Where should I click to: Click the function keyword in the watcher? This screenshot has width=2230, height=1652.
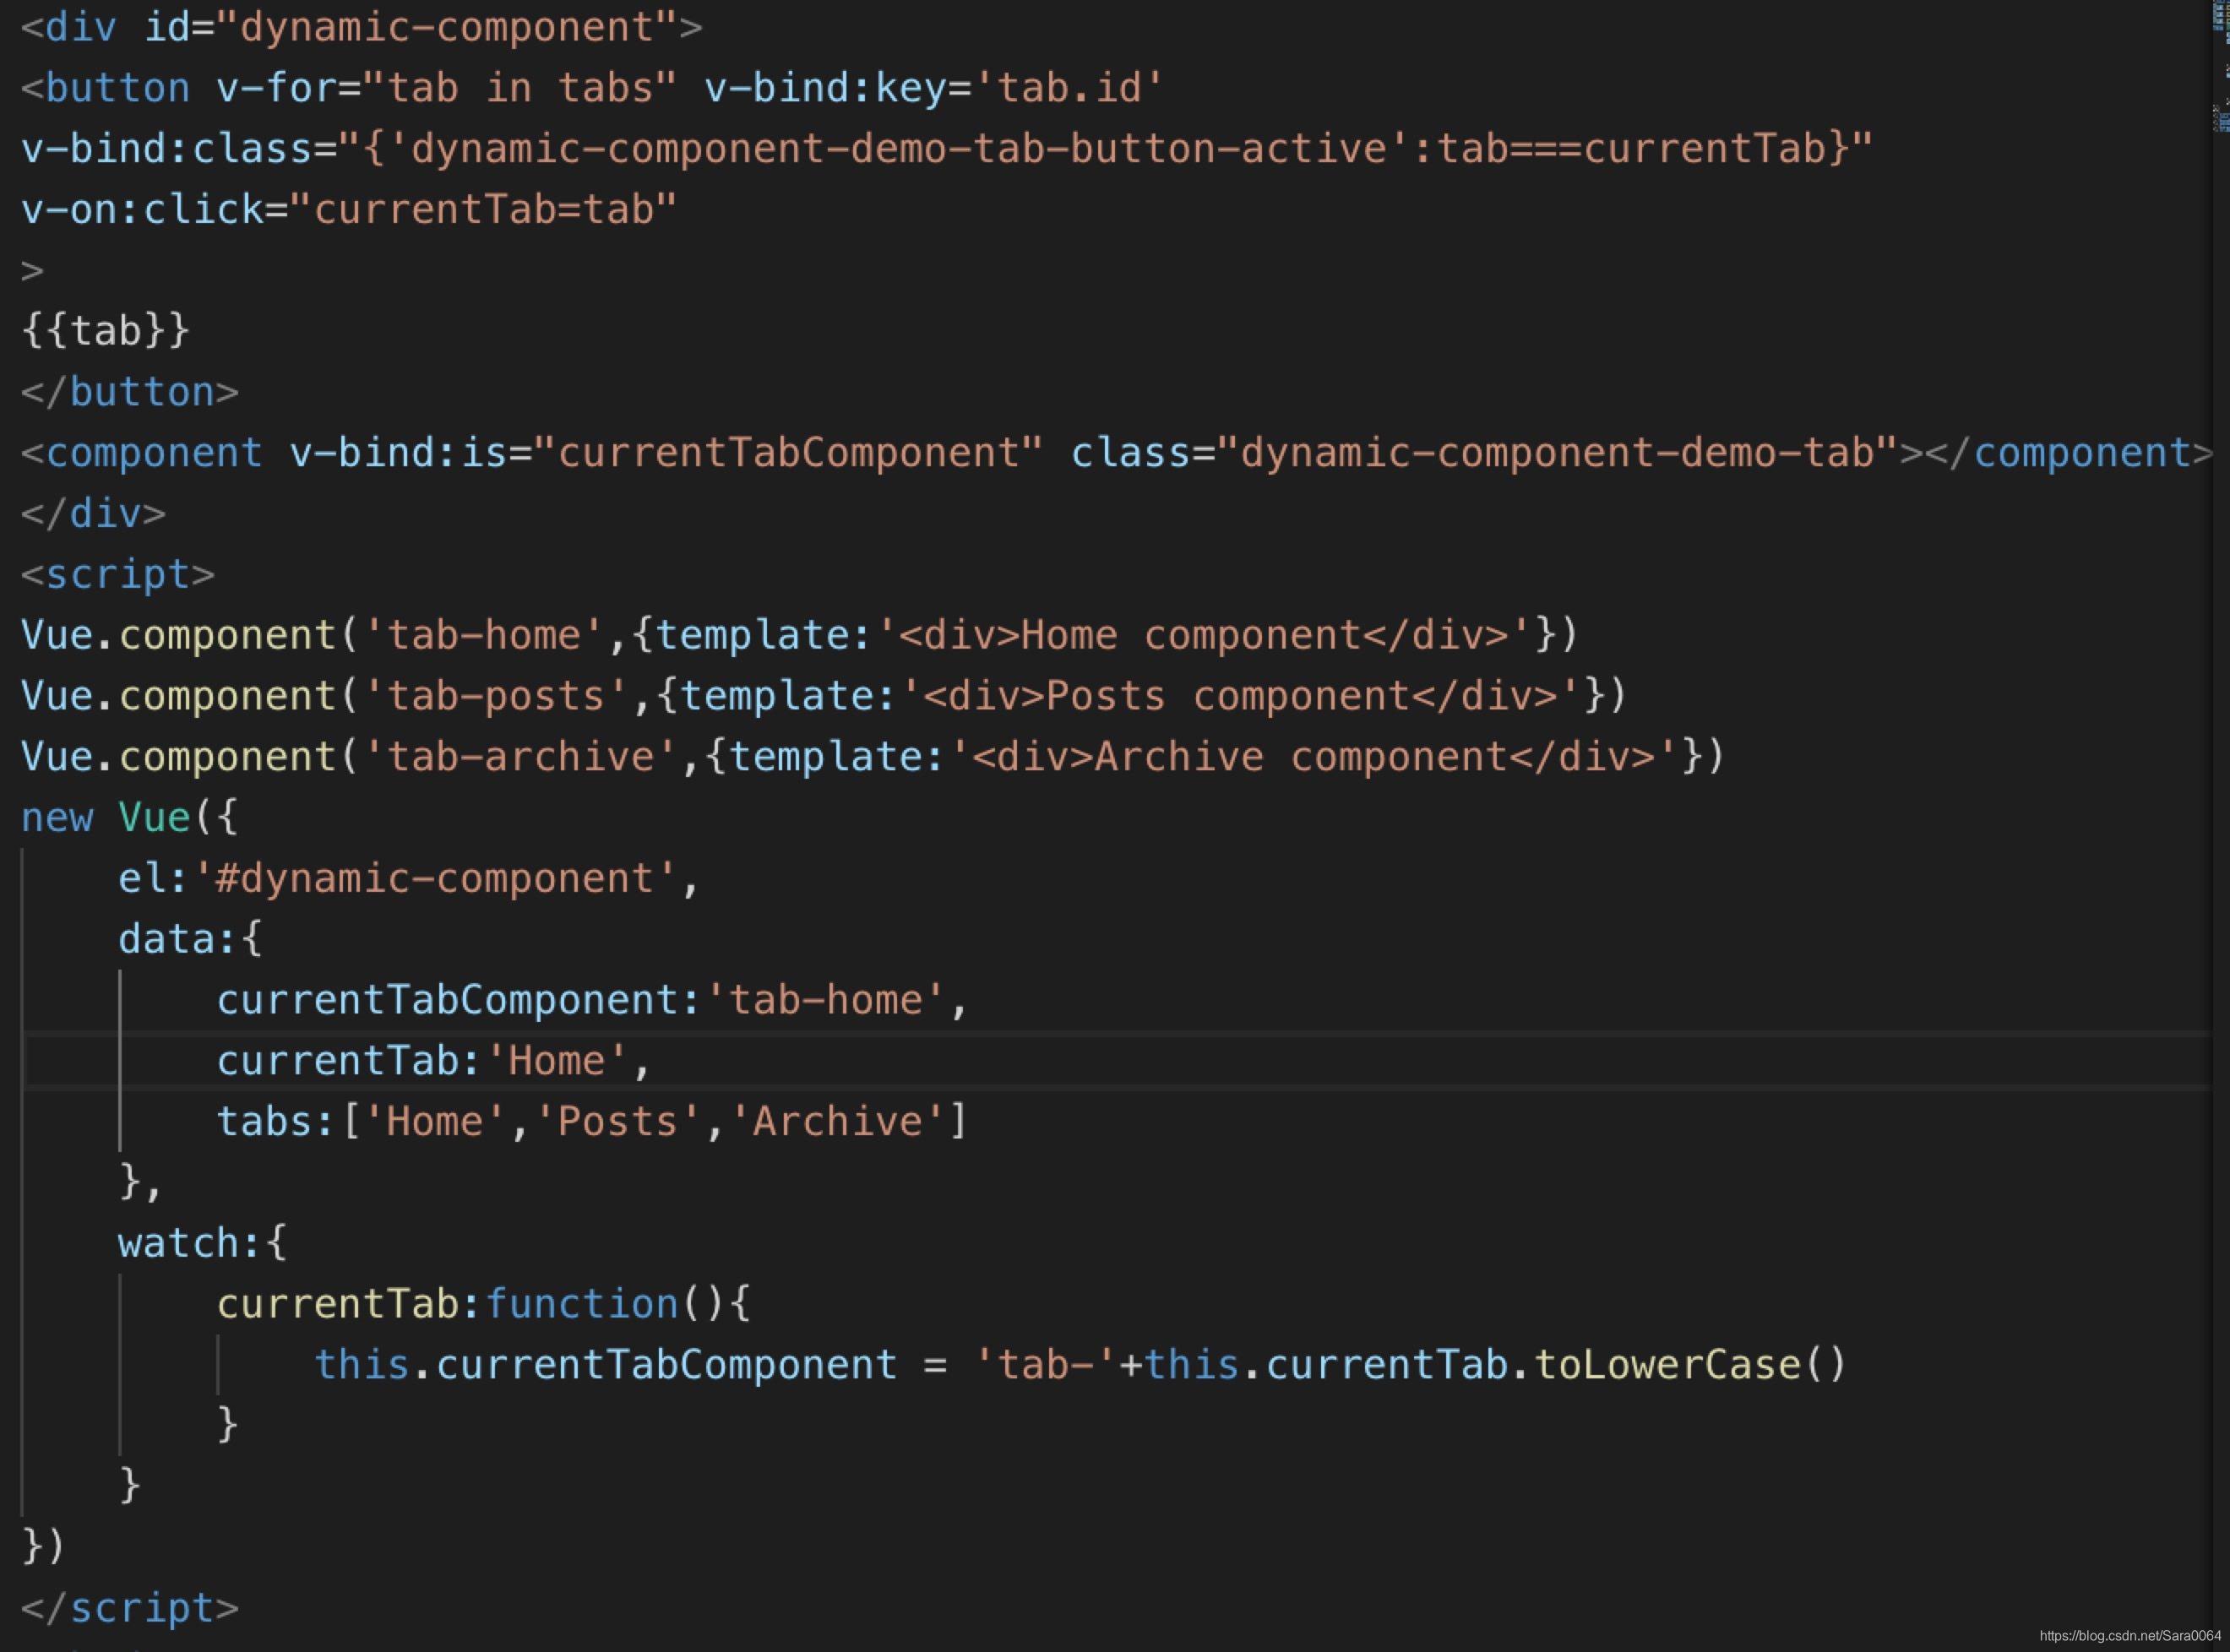tap(581, 1305)
